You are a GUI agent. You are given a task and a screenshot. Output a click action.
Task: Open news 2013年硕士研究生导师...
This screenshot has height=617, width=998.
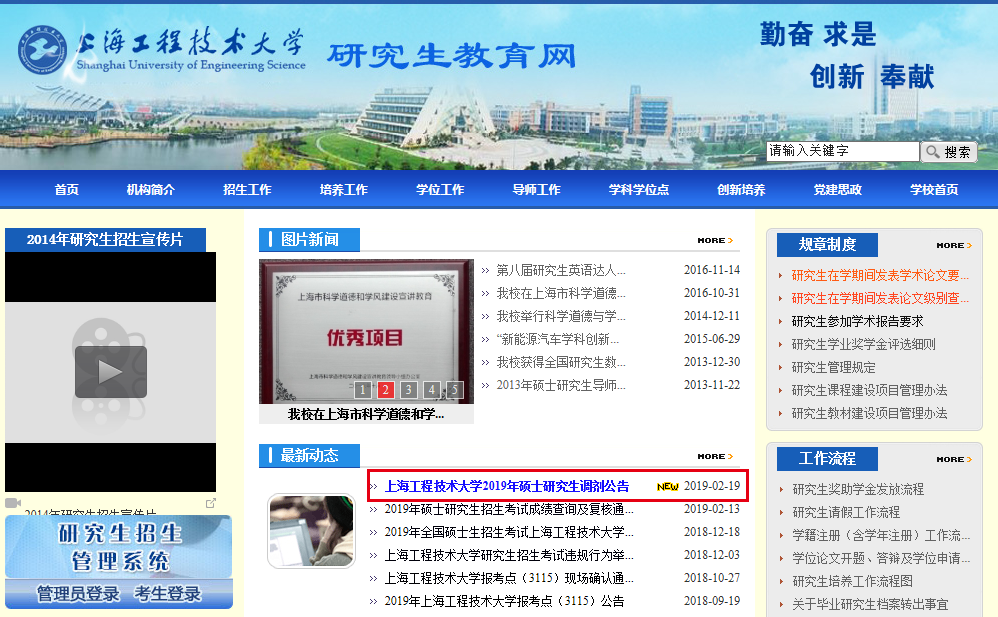[561, 385]
